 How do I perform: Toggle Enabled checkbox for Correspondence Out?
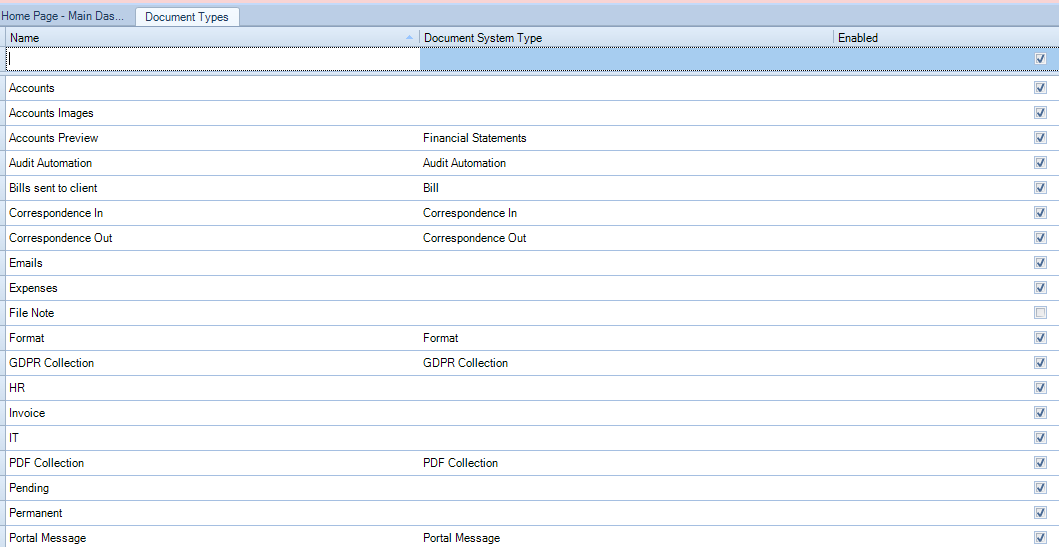(1040, 238)
